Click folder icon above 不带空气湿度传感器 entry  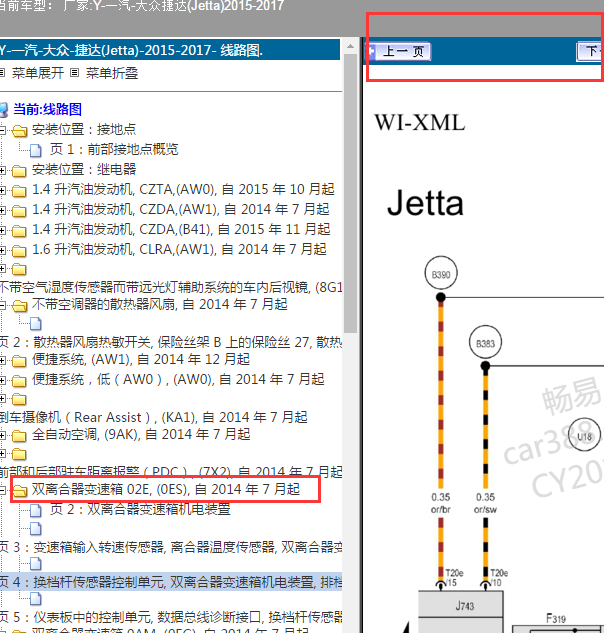[x=19, y=269]
